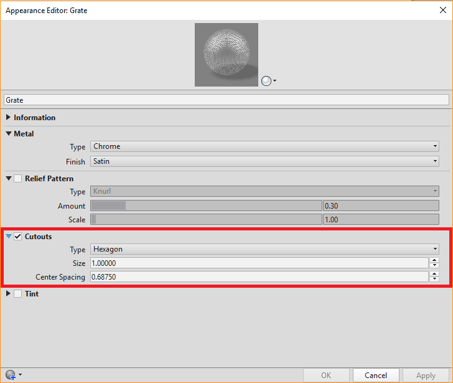
Task: Click the Apply button
Action: click(426, 375)
